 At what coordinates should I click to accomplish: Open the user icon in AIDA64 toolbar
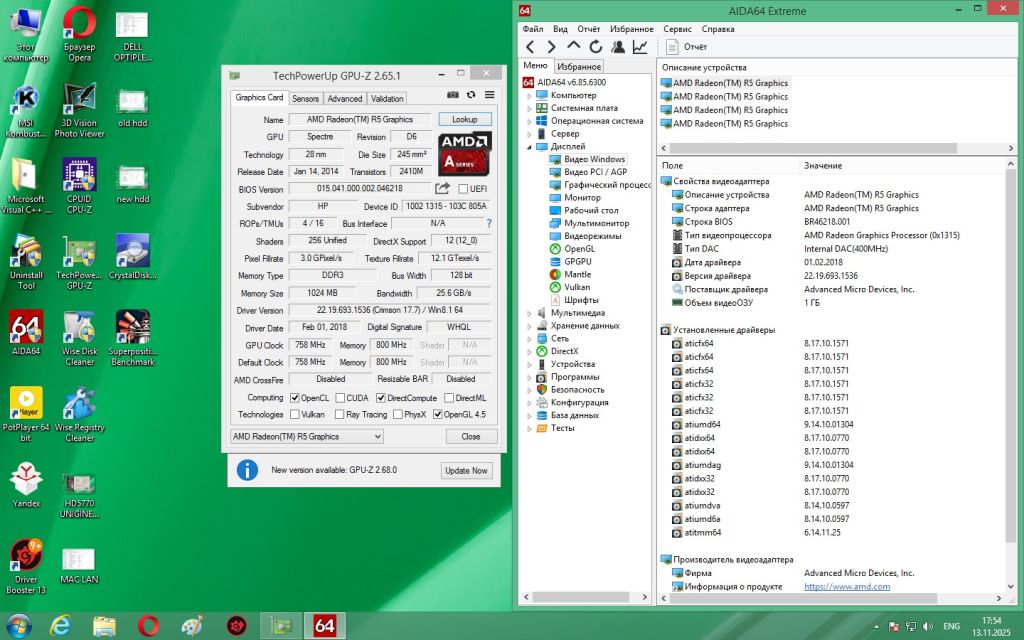pos(618,47)
